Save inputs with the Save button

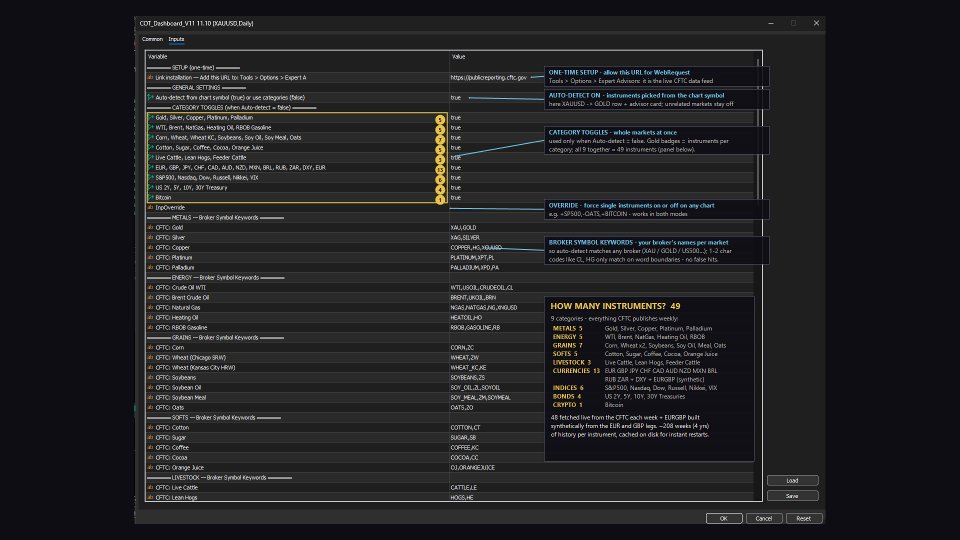792,496
